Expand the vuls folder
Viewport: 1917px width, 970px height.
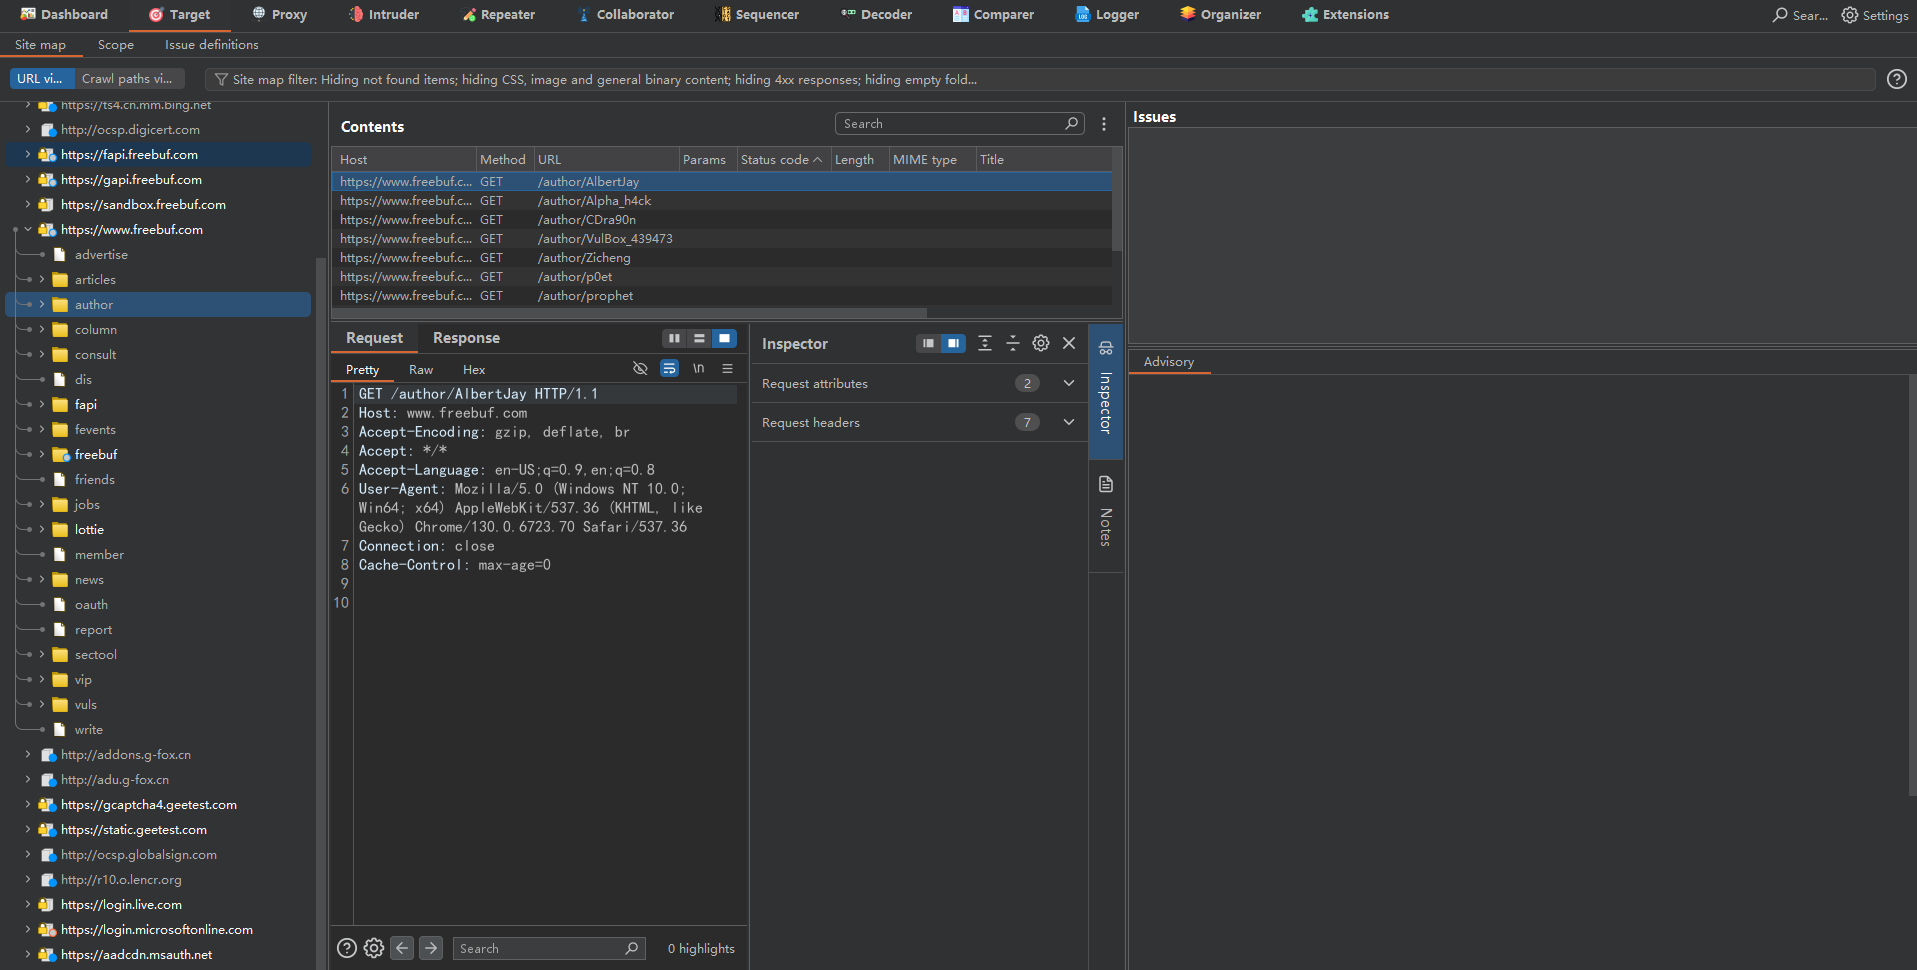pyautogui.click(x=42, y=705)
